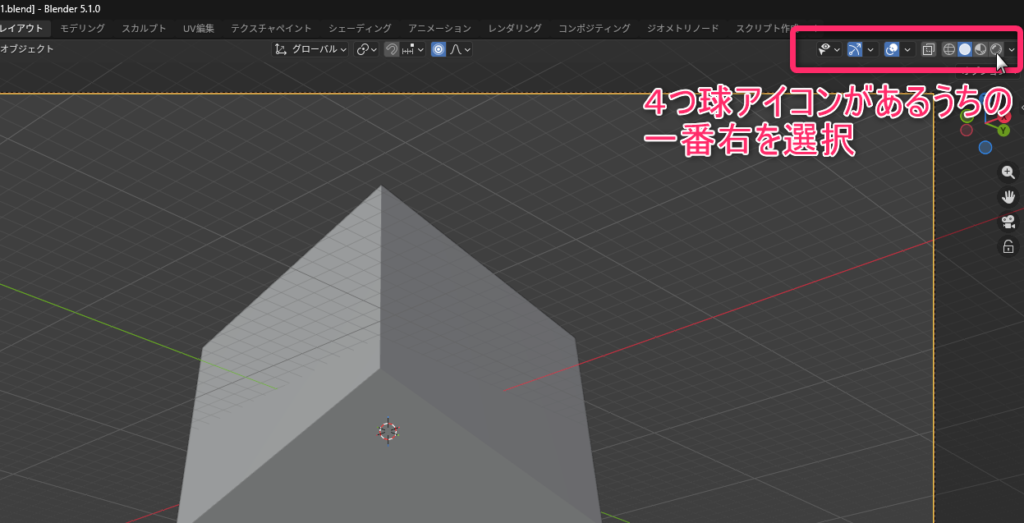The height and width of the screenshot is (523, 1024).
Task: Toggle X-ray display mode
Action: pos(928,49)
